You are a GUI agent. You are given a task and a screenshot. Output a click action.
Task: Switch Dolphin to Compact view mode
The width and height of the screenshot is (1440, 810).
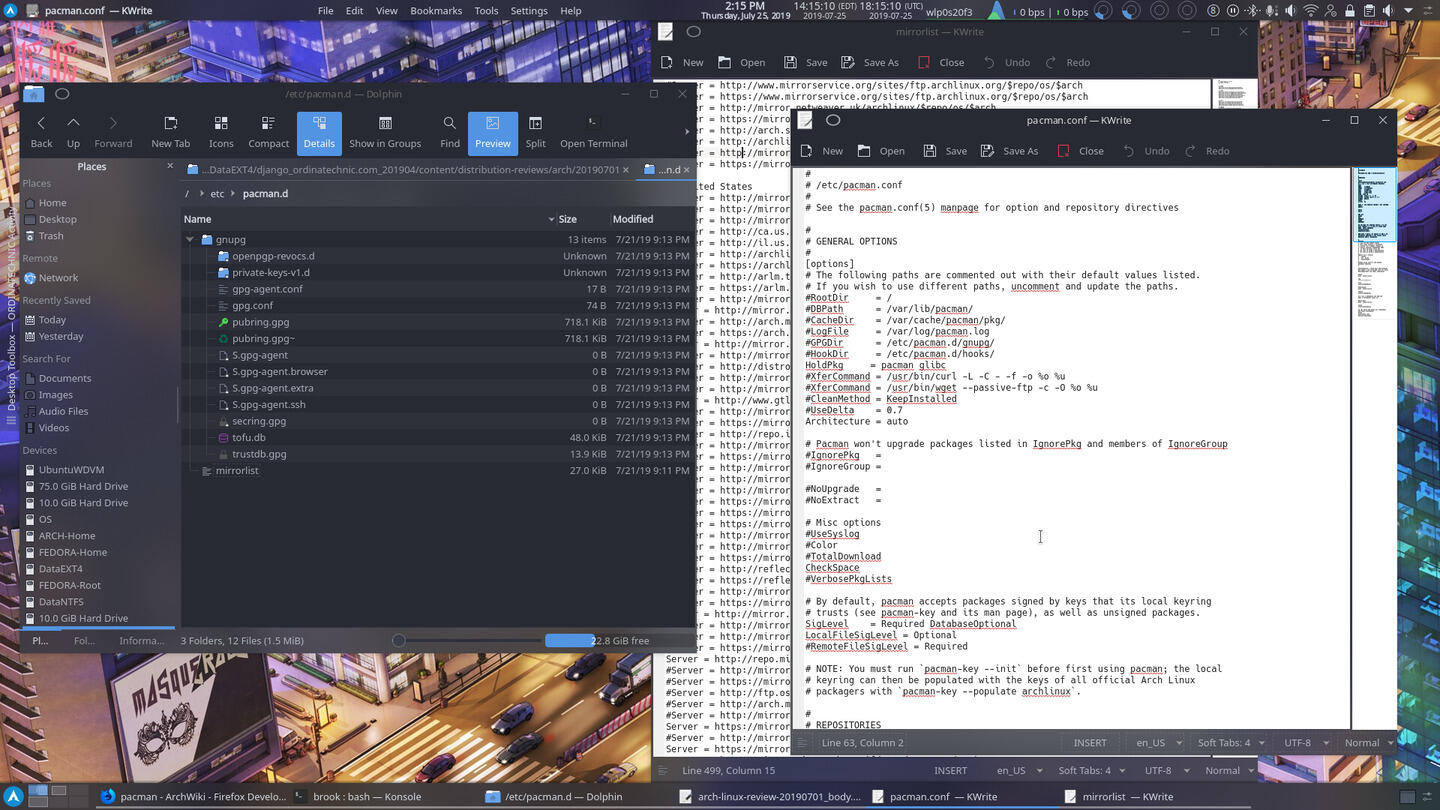coord(268,132)
